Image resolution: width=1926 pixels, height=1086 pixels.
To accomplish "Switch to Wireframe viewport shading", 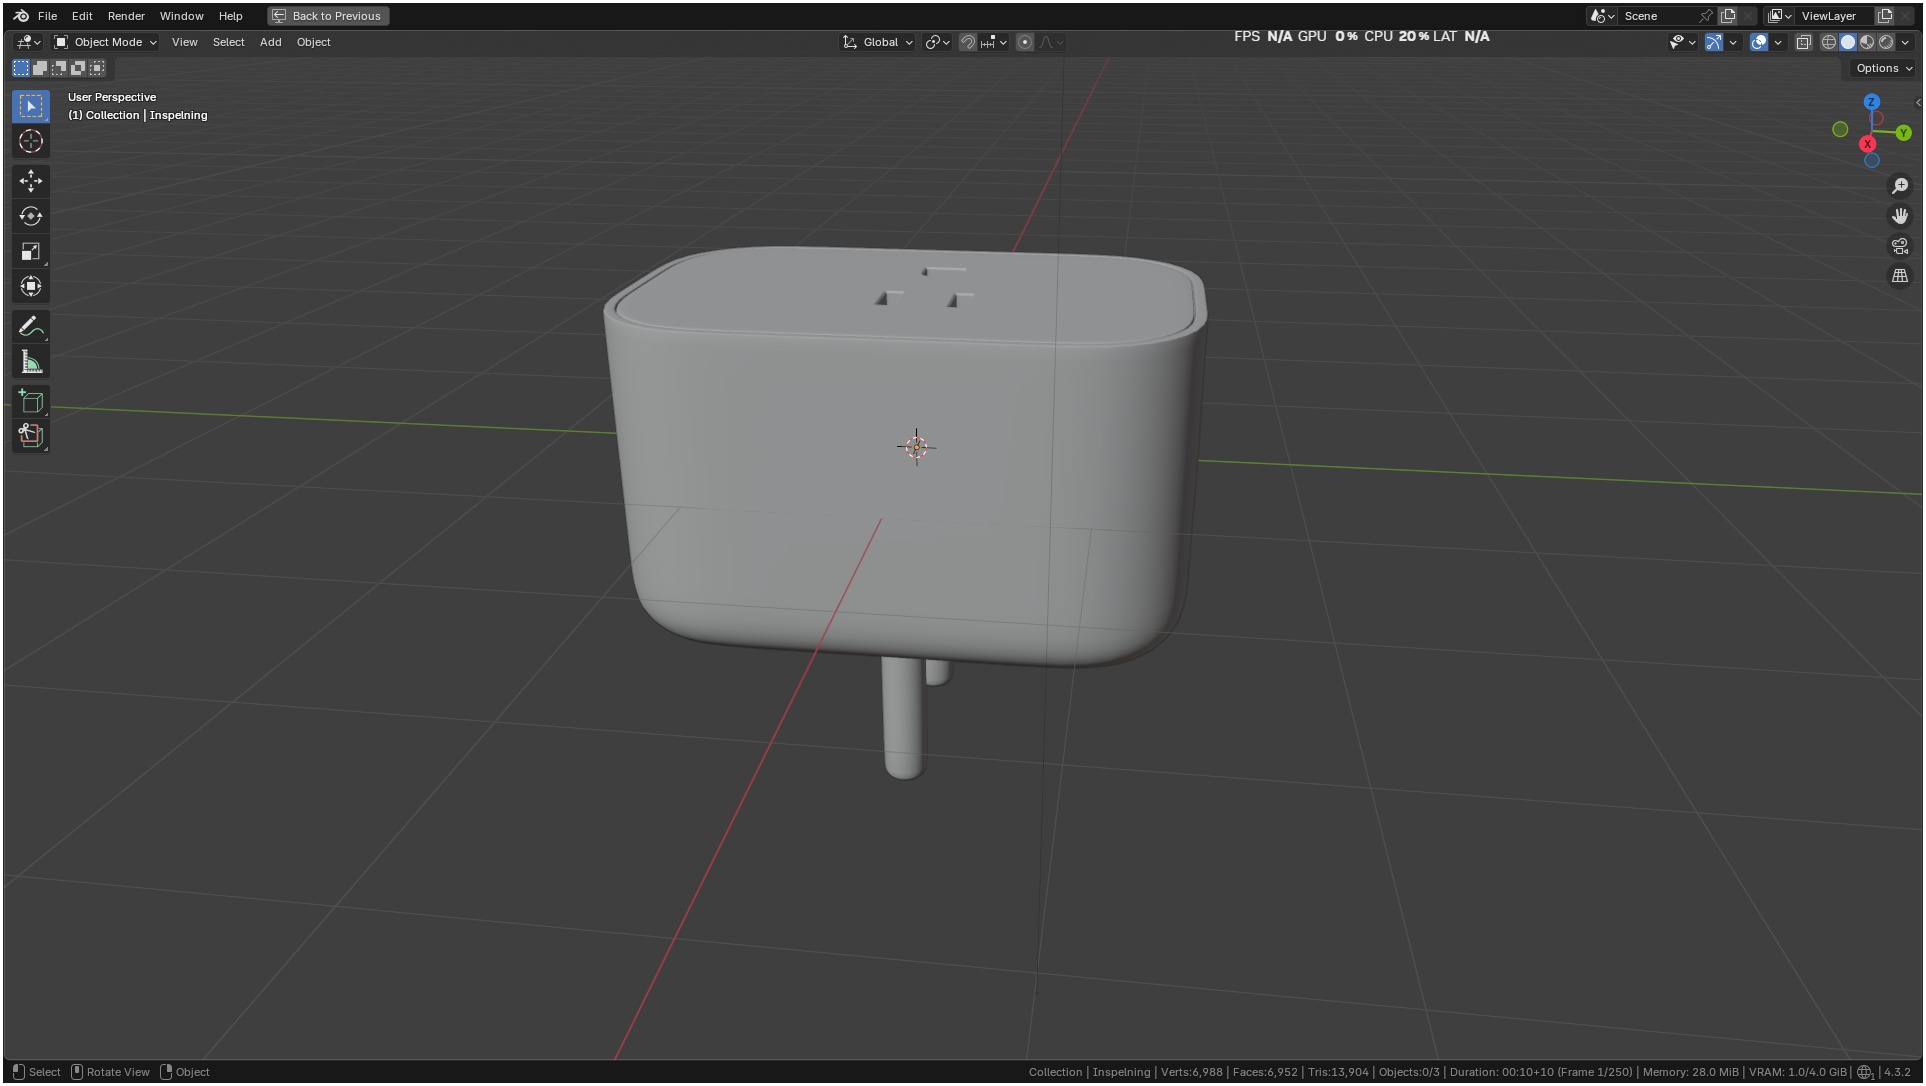I will click(x=1829, y=42).
